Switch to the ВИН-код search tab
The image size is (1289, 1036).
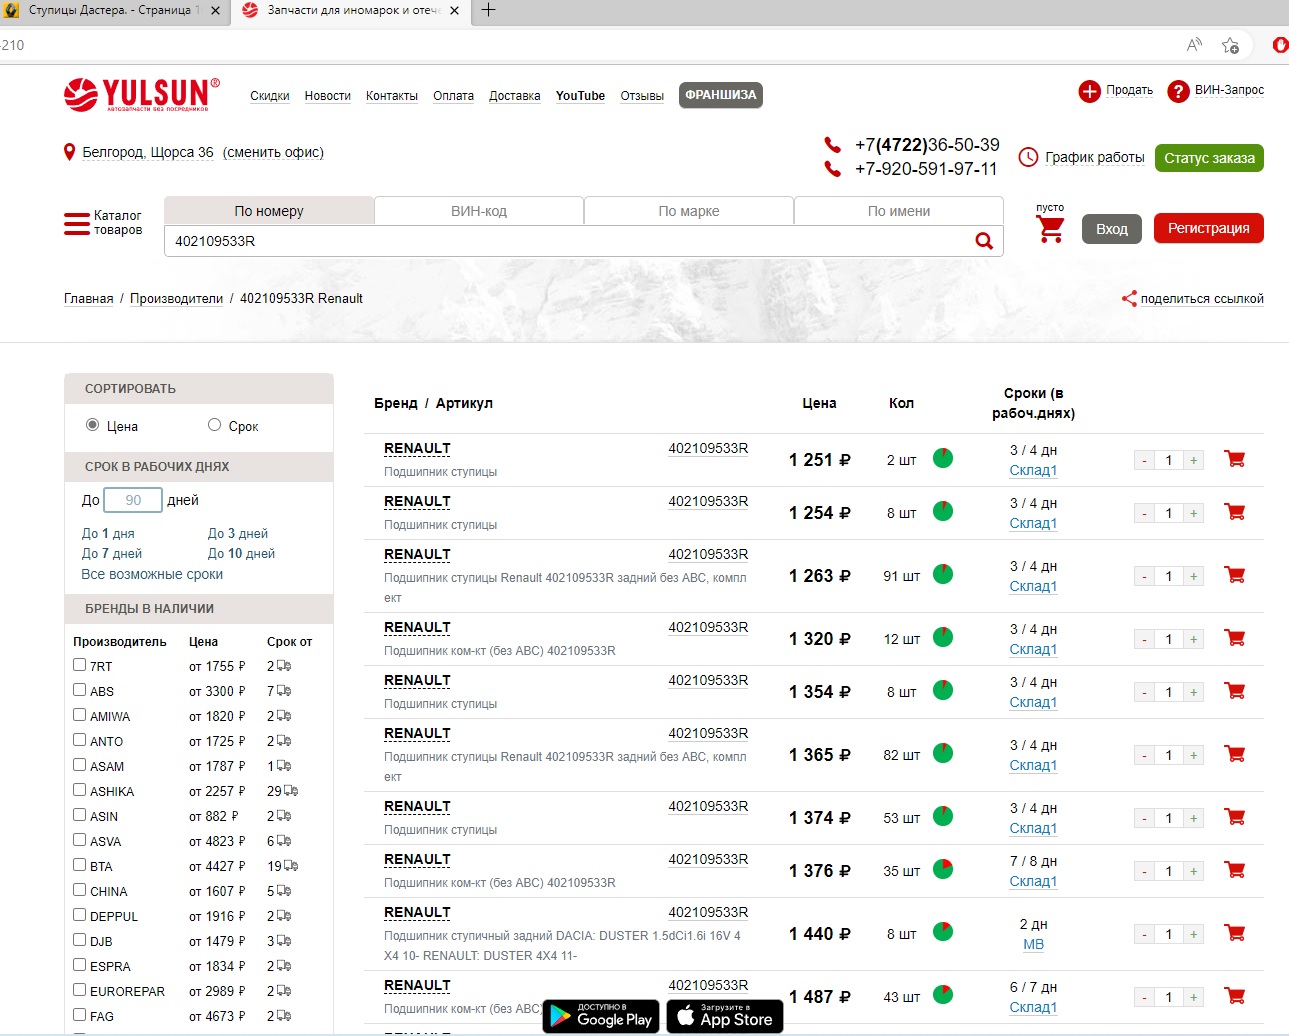click(x=479, y=211)
